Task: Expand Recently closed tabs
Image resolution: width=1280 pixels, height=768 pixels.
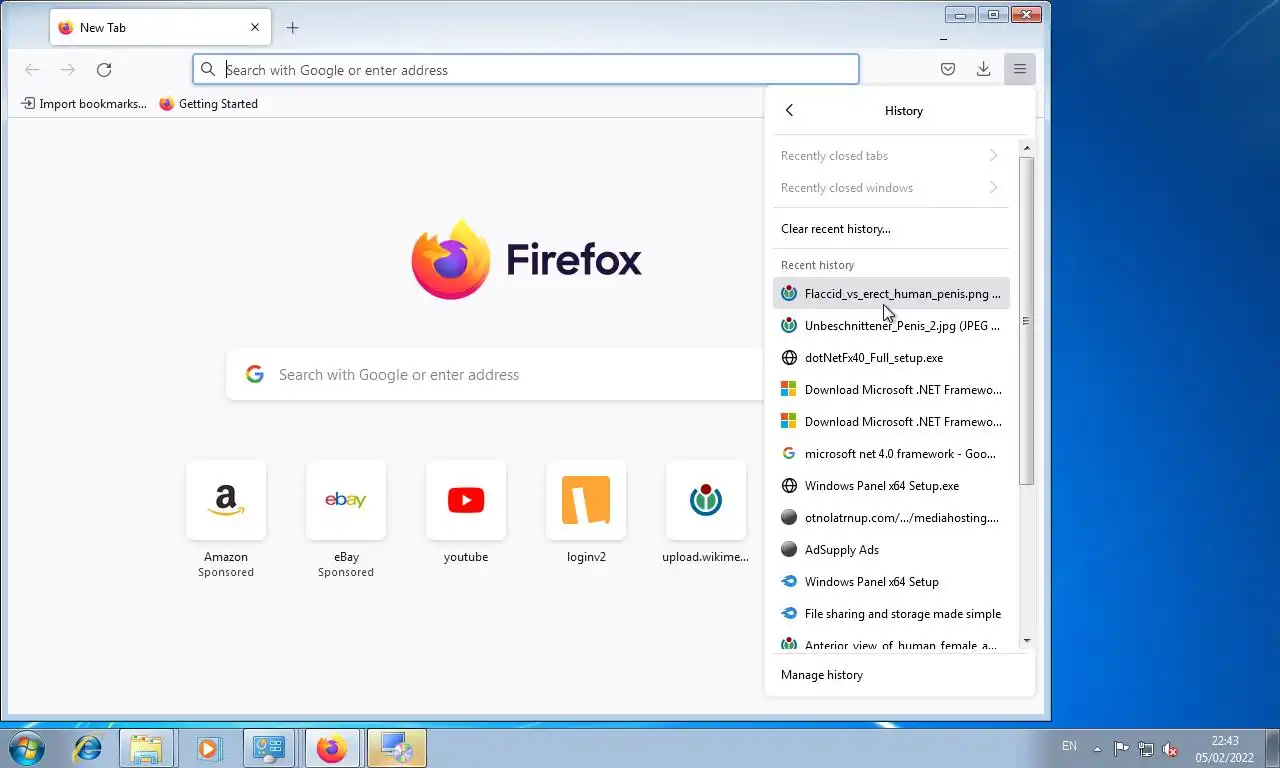Action: coord(891,156)
